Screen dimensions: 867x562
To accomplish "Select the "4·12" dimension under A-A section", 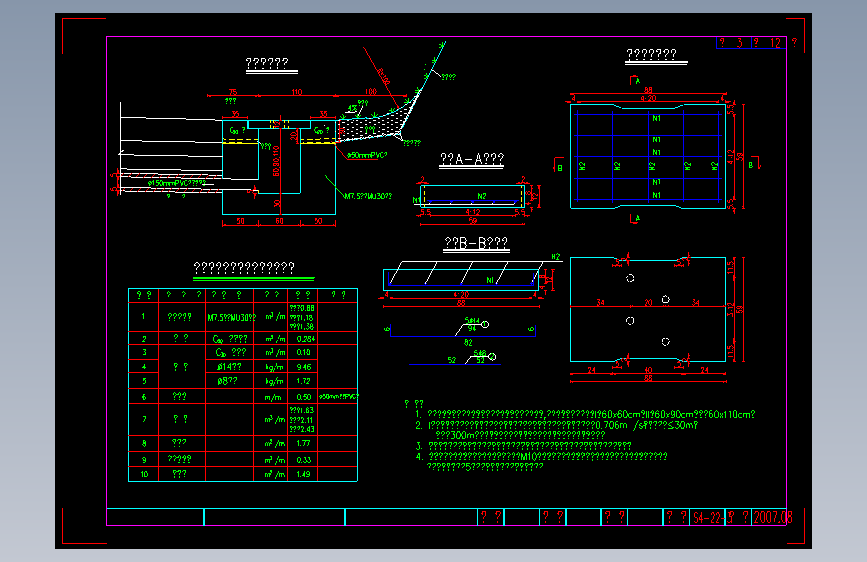I will (473, 212).
